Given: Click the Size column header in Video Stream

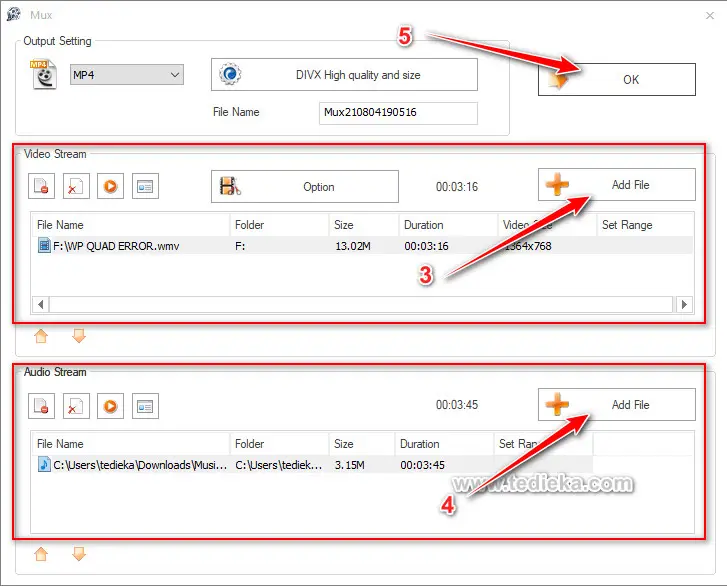Looking at the screenshot, I should tap(364, 225).
